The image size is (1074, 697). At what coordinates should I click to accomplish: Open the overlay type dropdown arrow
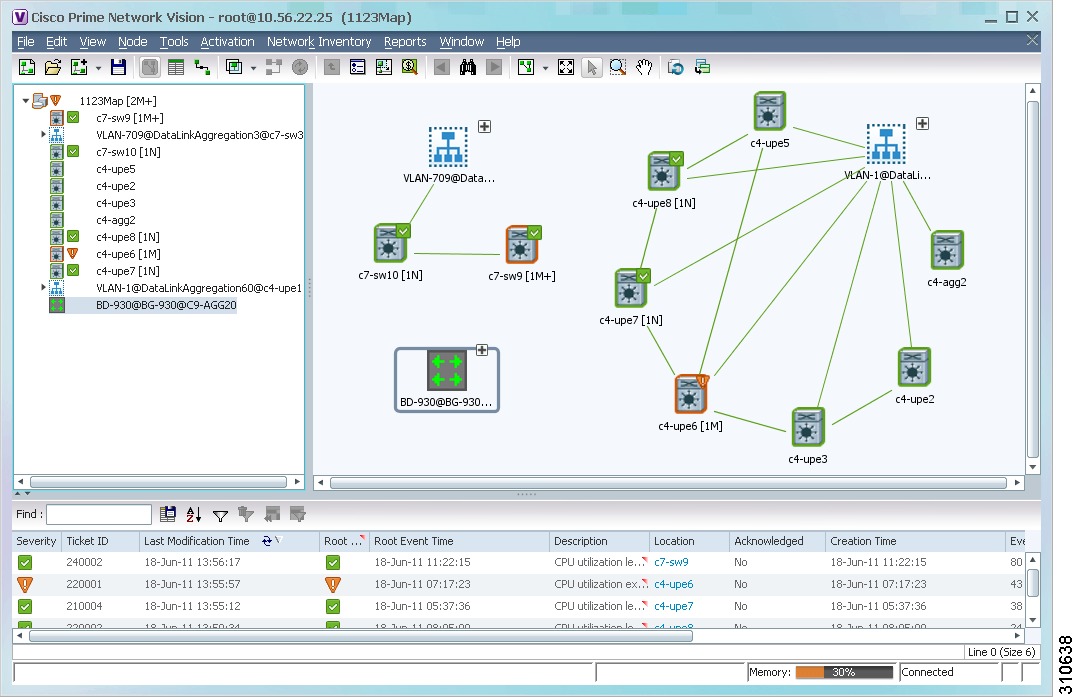pos(253,68)
